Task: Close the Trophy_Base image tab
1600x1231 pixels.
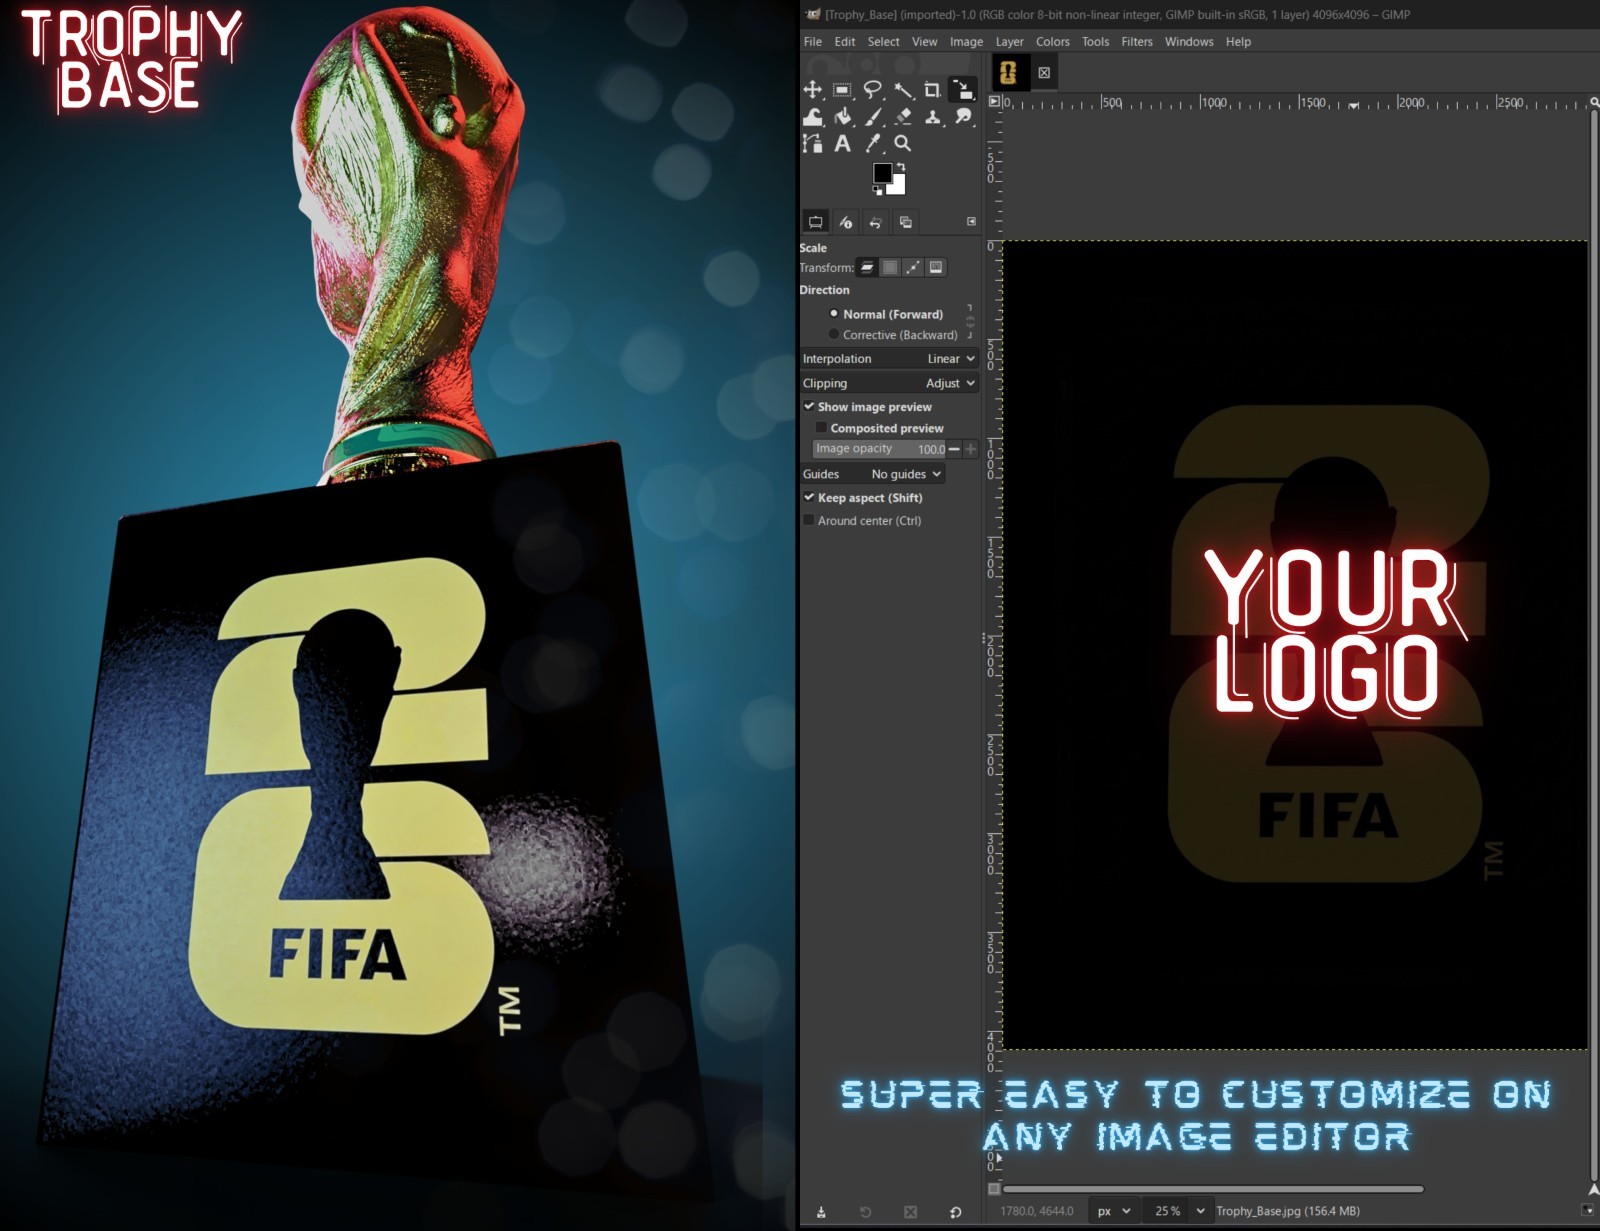Action: tap(1044, 72)
